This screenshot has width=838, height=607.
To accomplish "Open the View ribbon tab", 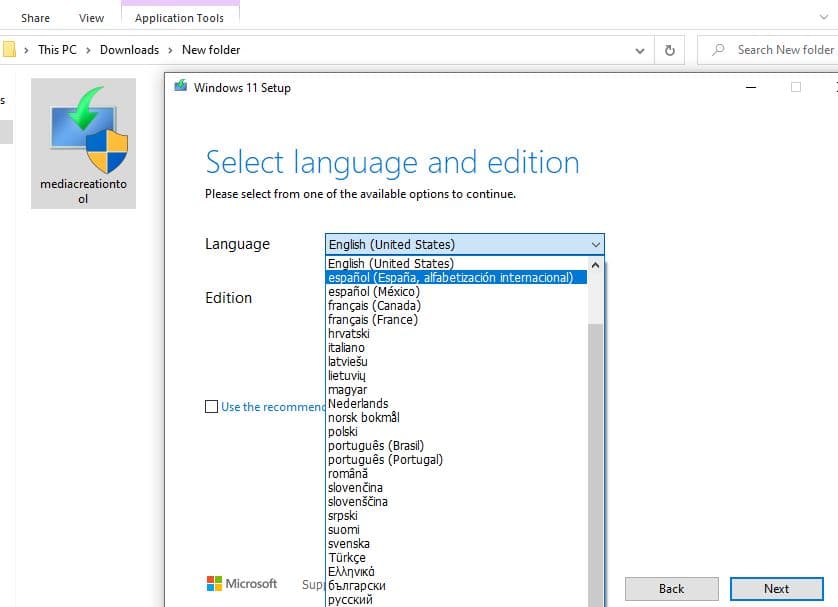I will tap(91, 18).
